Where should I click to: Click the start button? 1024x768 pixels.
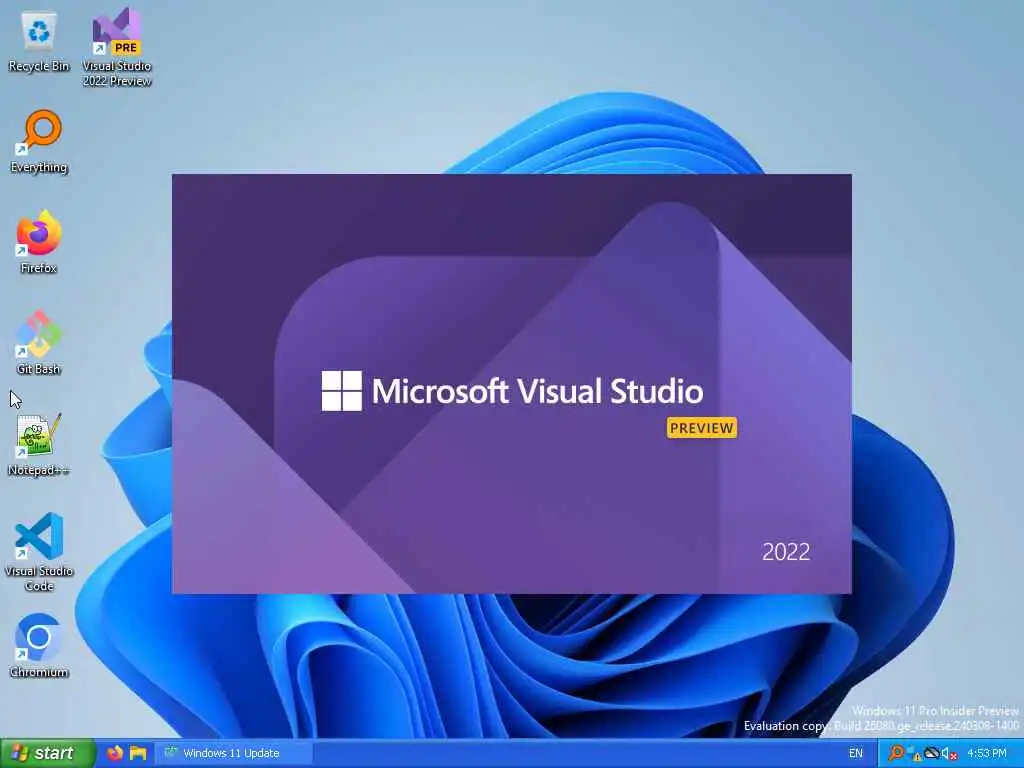point(47,753)
